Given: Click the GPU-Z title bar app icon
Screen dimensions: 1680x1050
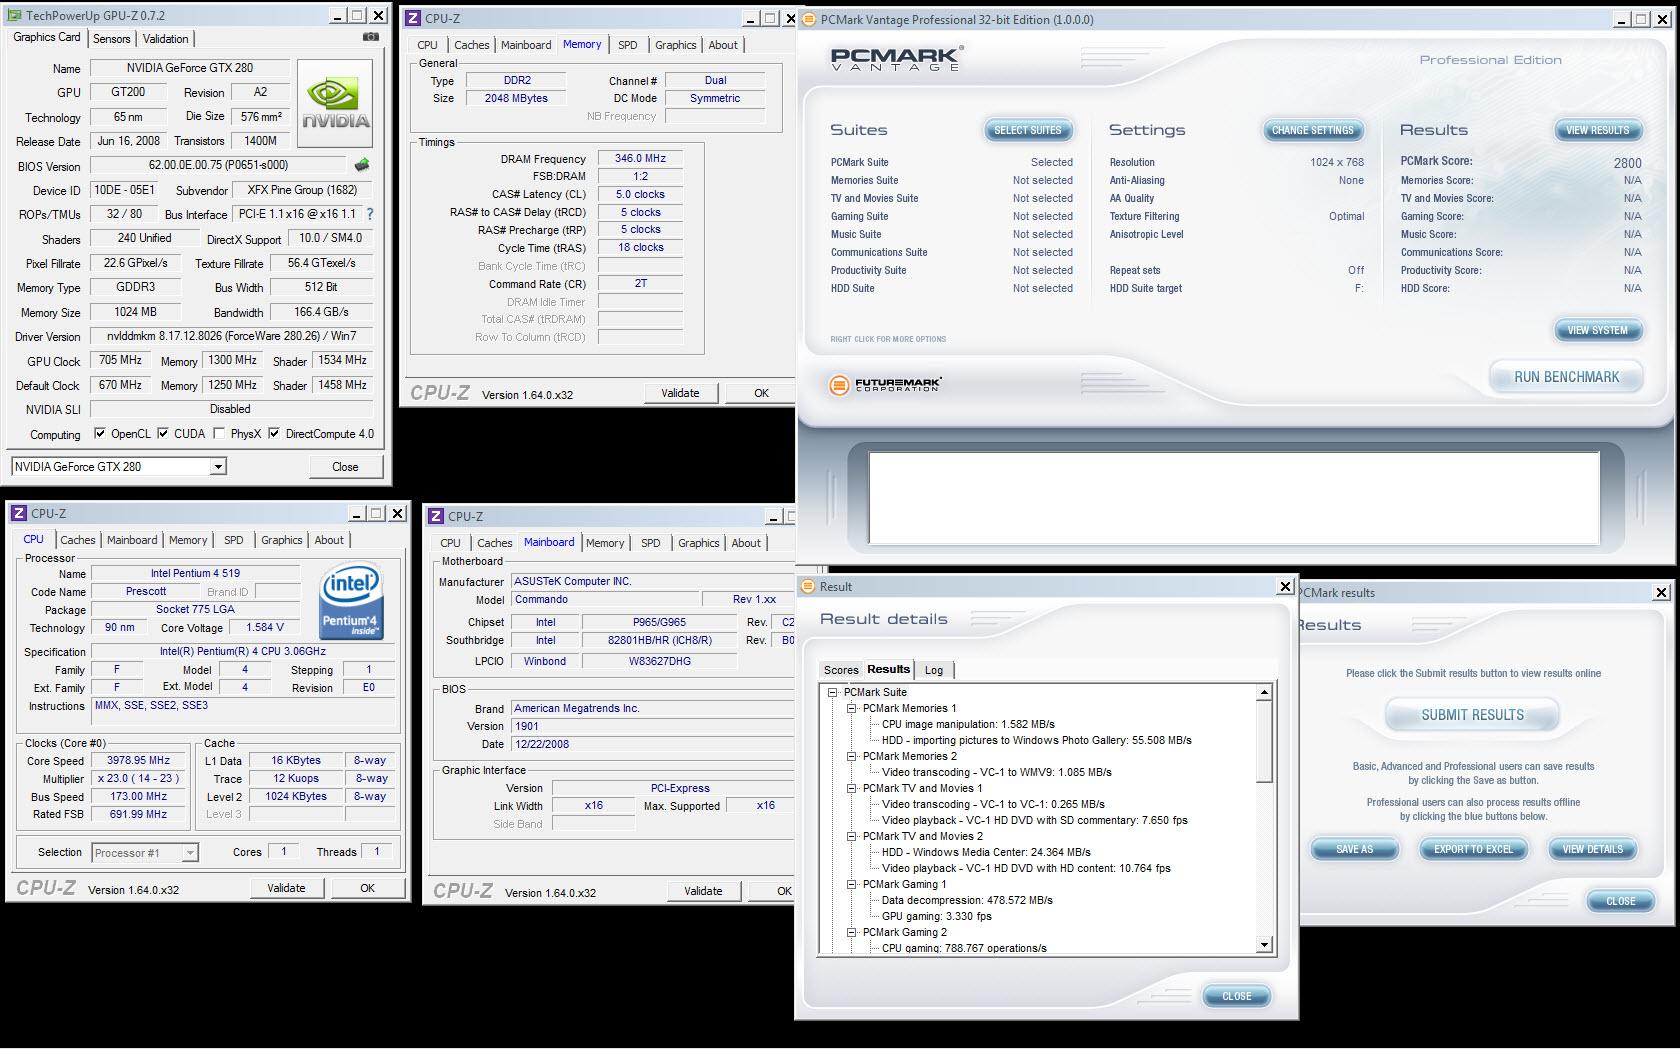Looking at the screenshot, I should [15, 15].
